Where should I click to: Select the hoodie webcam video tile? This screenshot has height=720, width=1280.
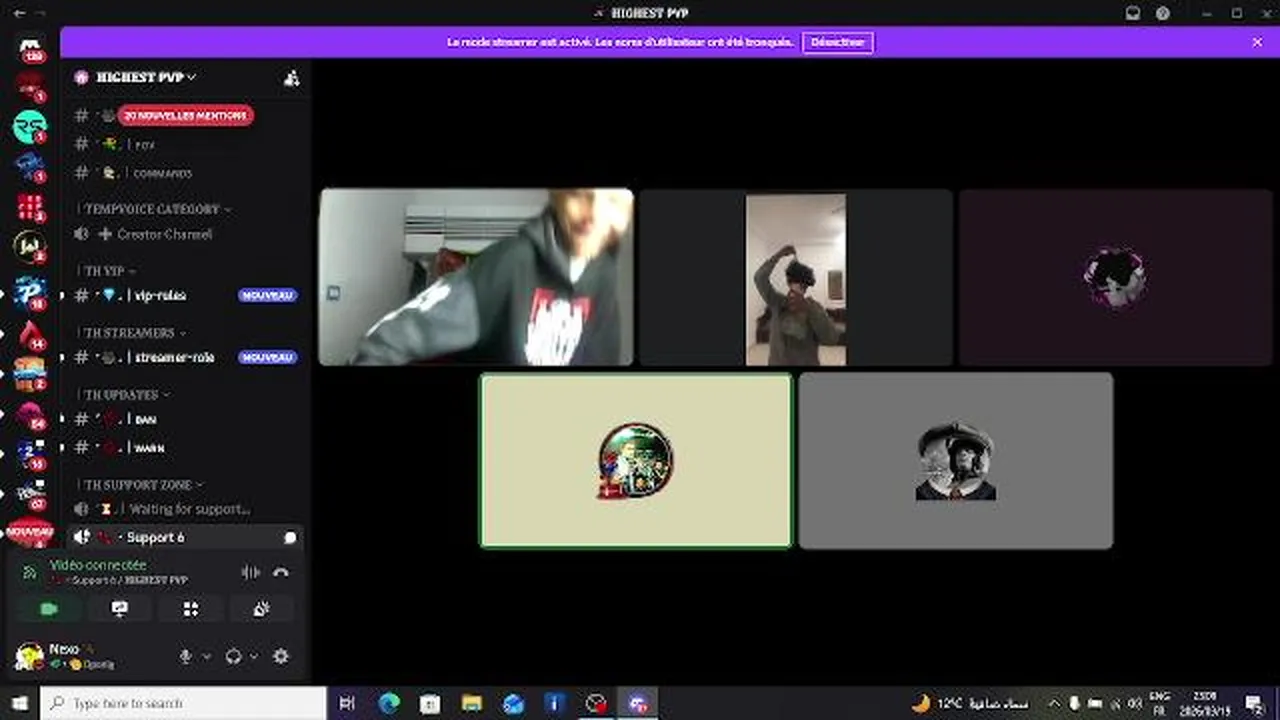coord(476,277)
